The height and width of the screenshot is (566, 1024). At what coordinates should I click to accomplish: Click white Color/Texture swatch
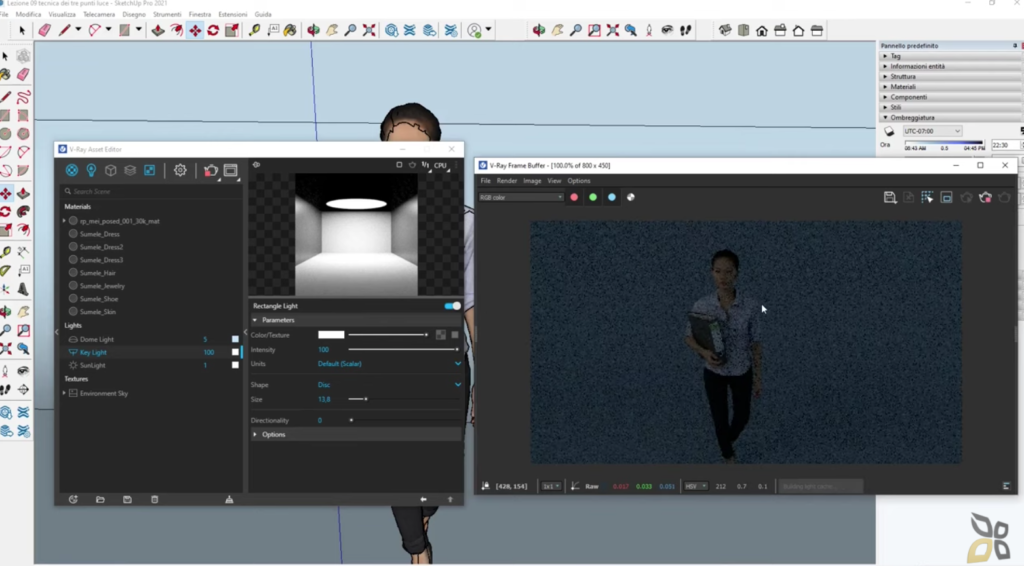point(331,335)
